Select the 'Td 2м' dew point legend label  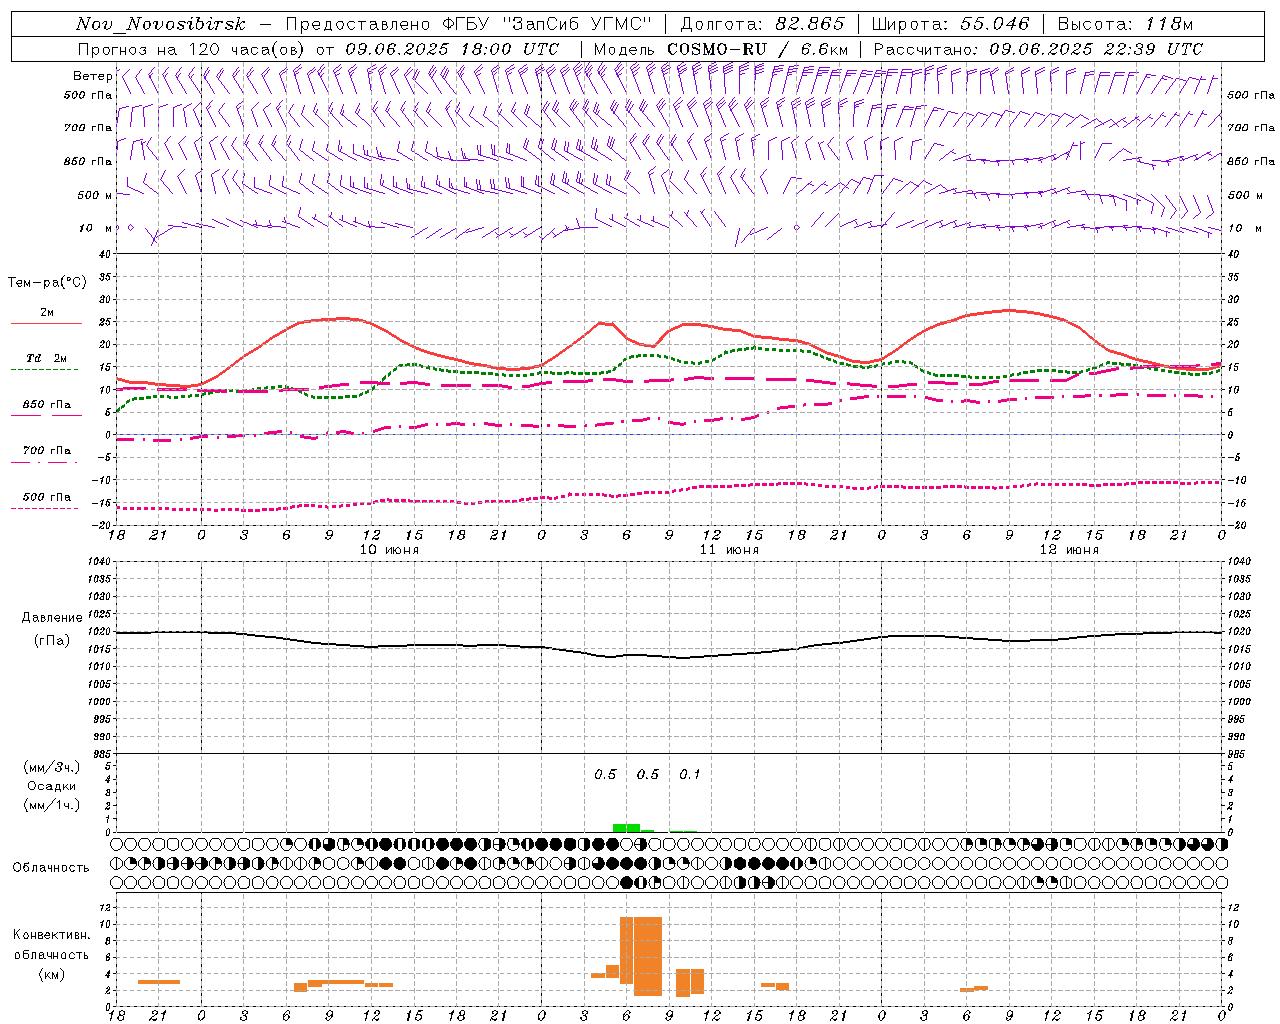47,358
